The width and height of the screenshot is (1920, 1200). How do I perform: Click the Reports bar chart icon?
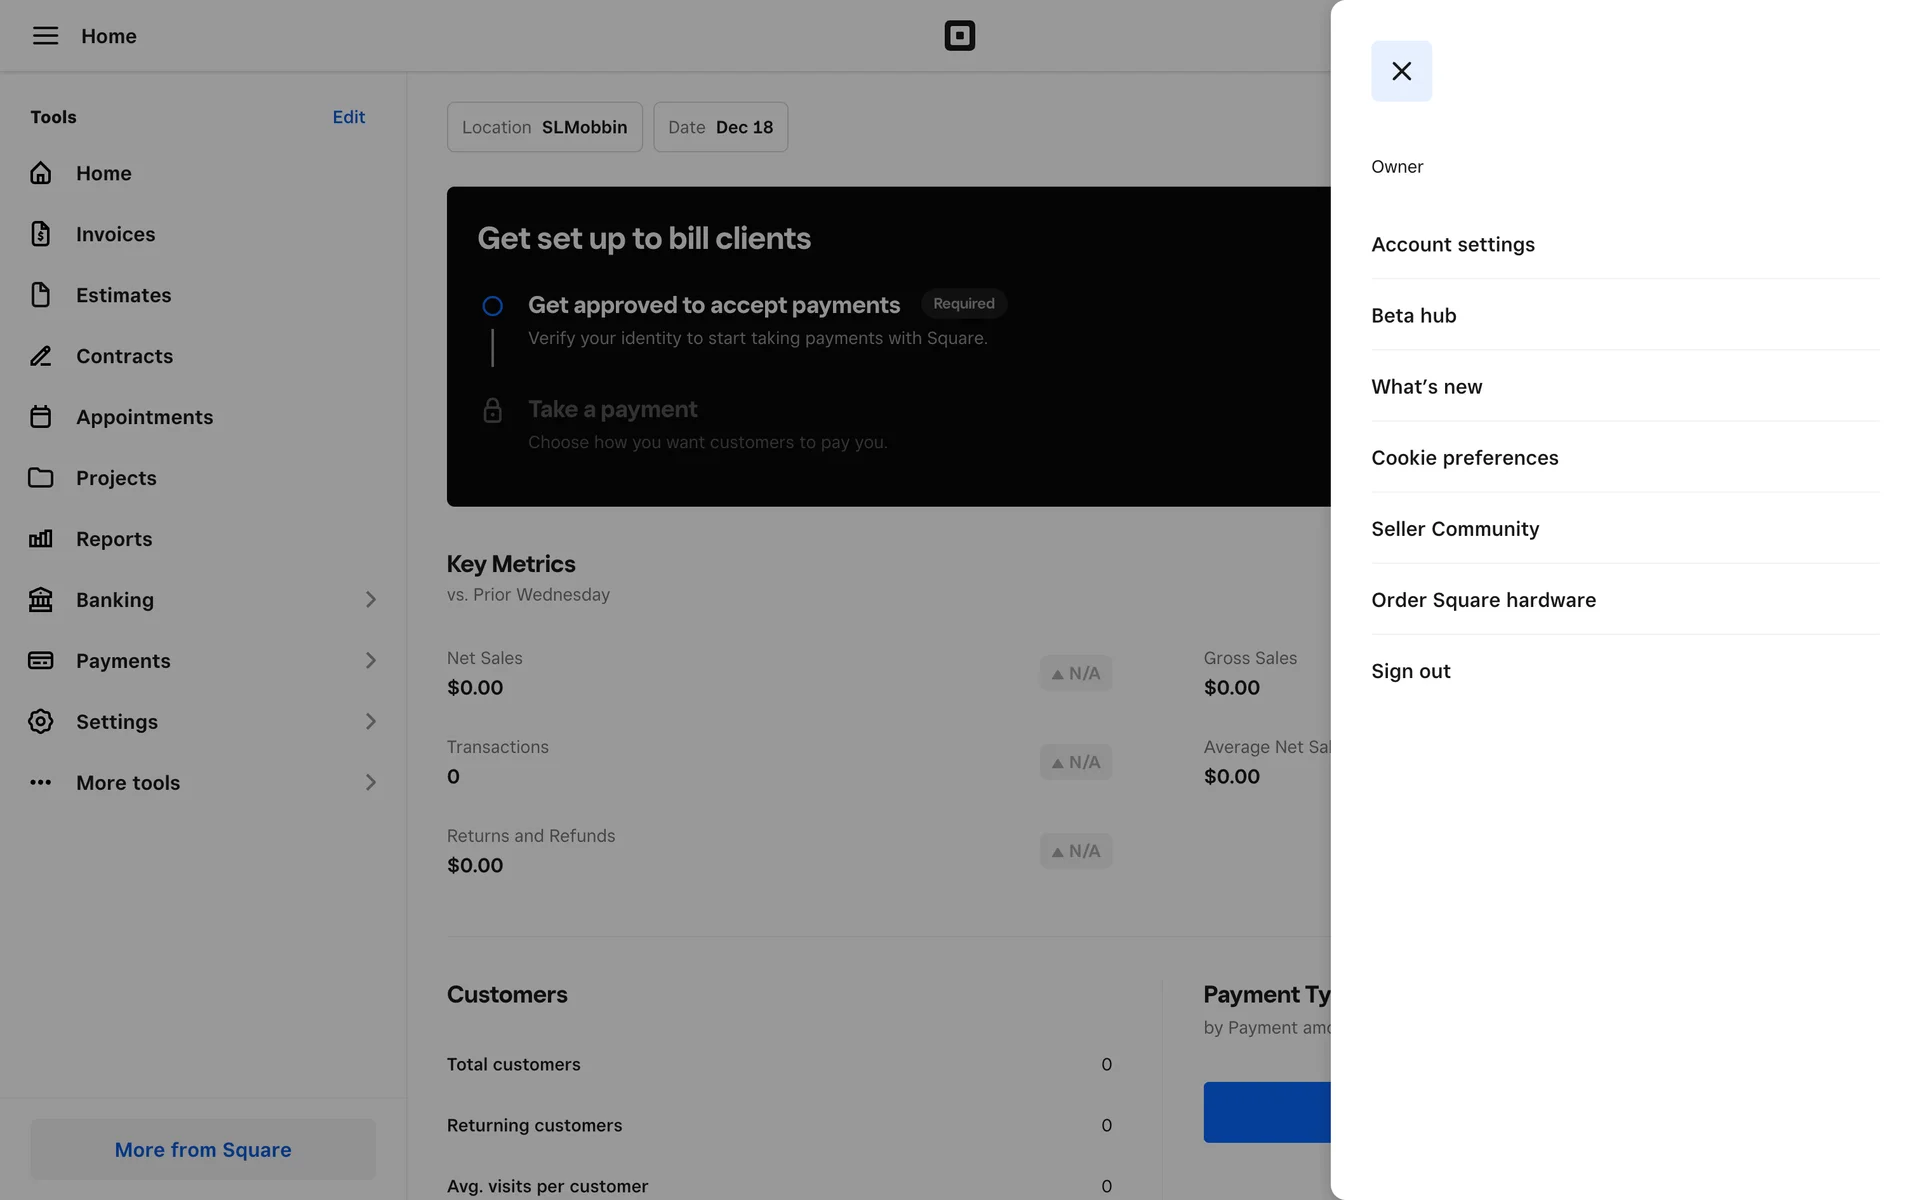(x=40, y=539)
